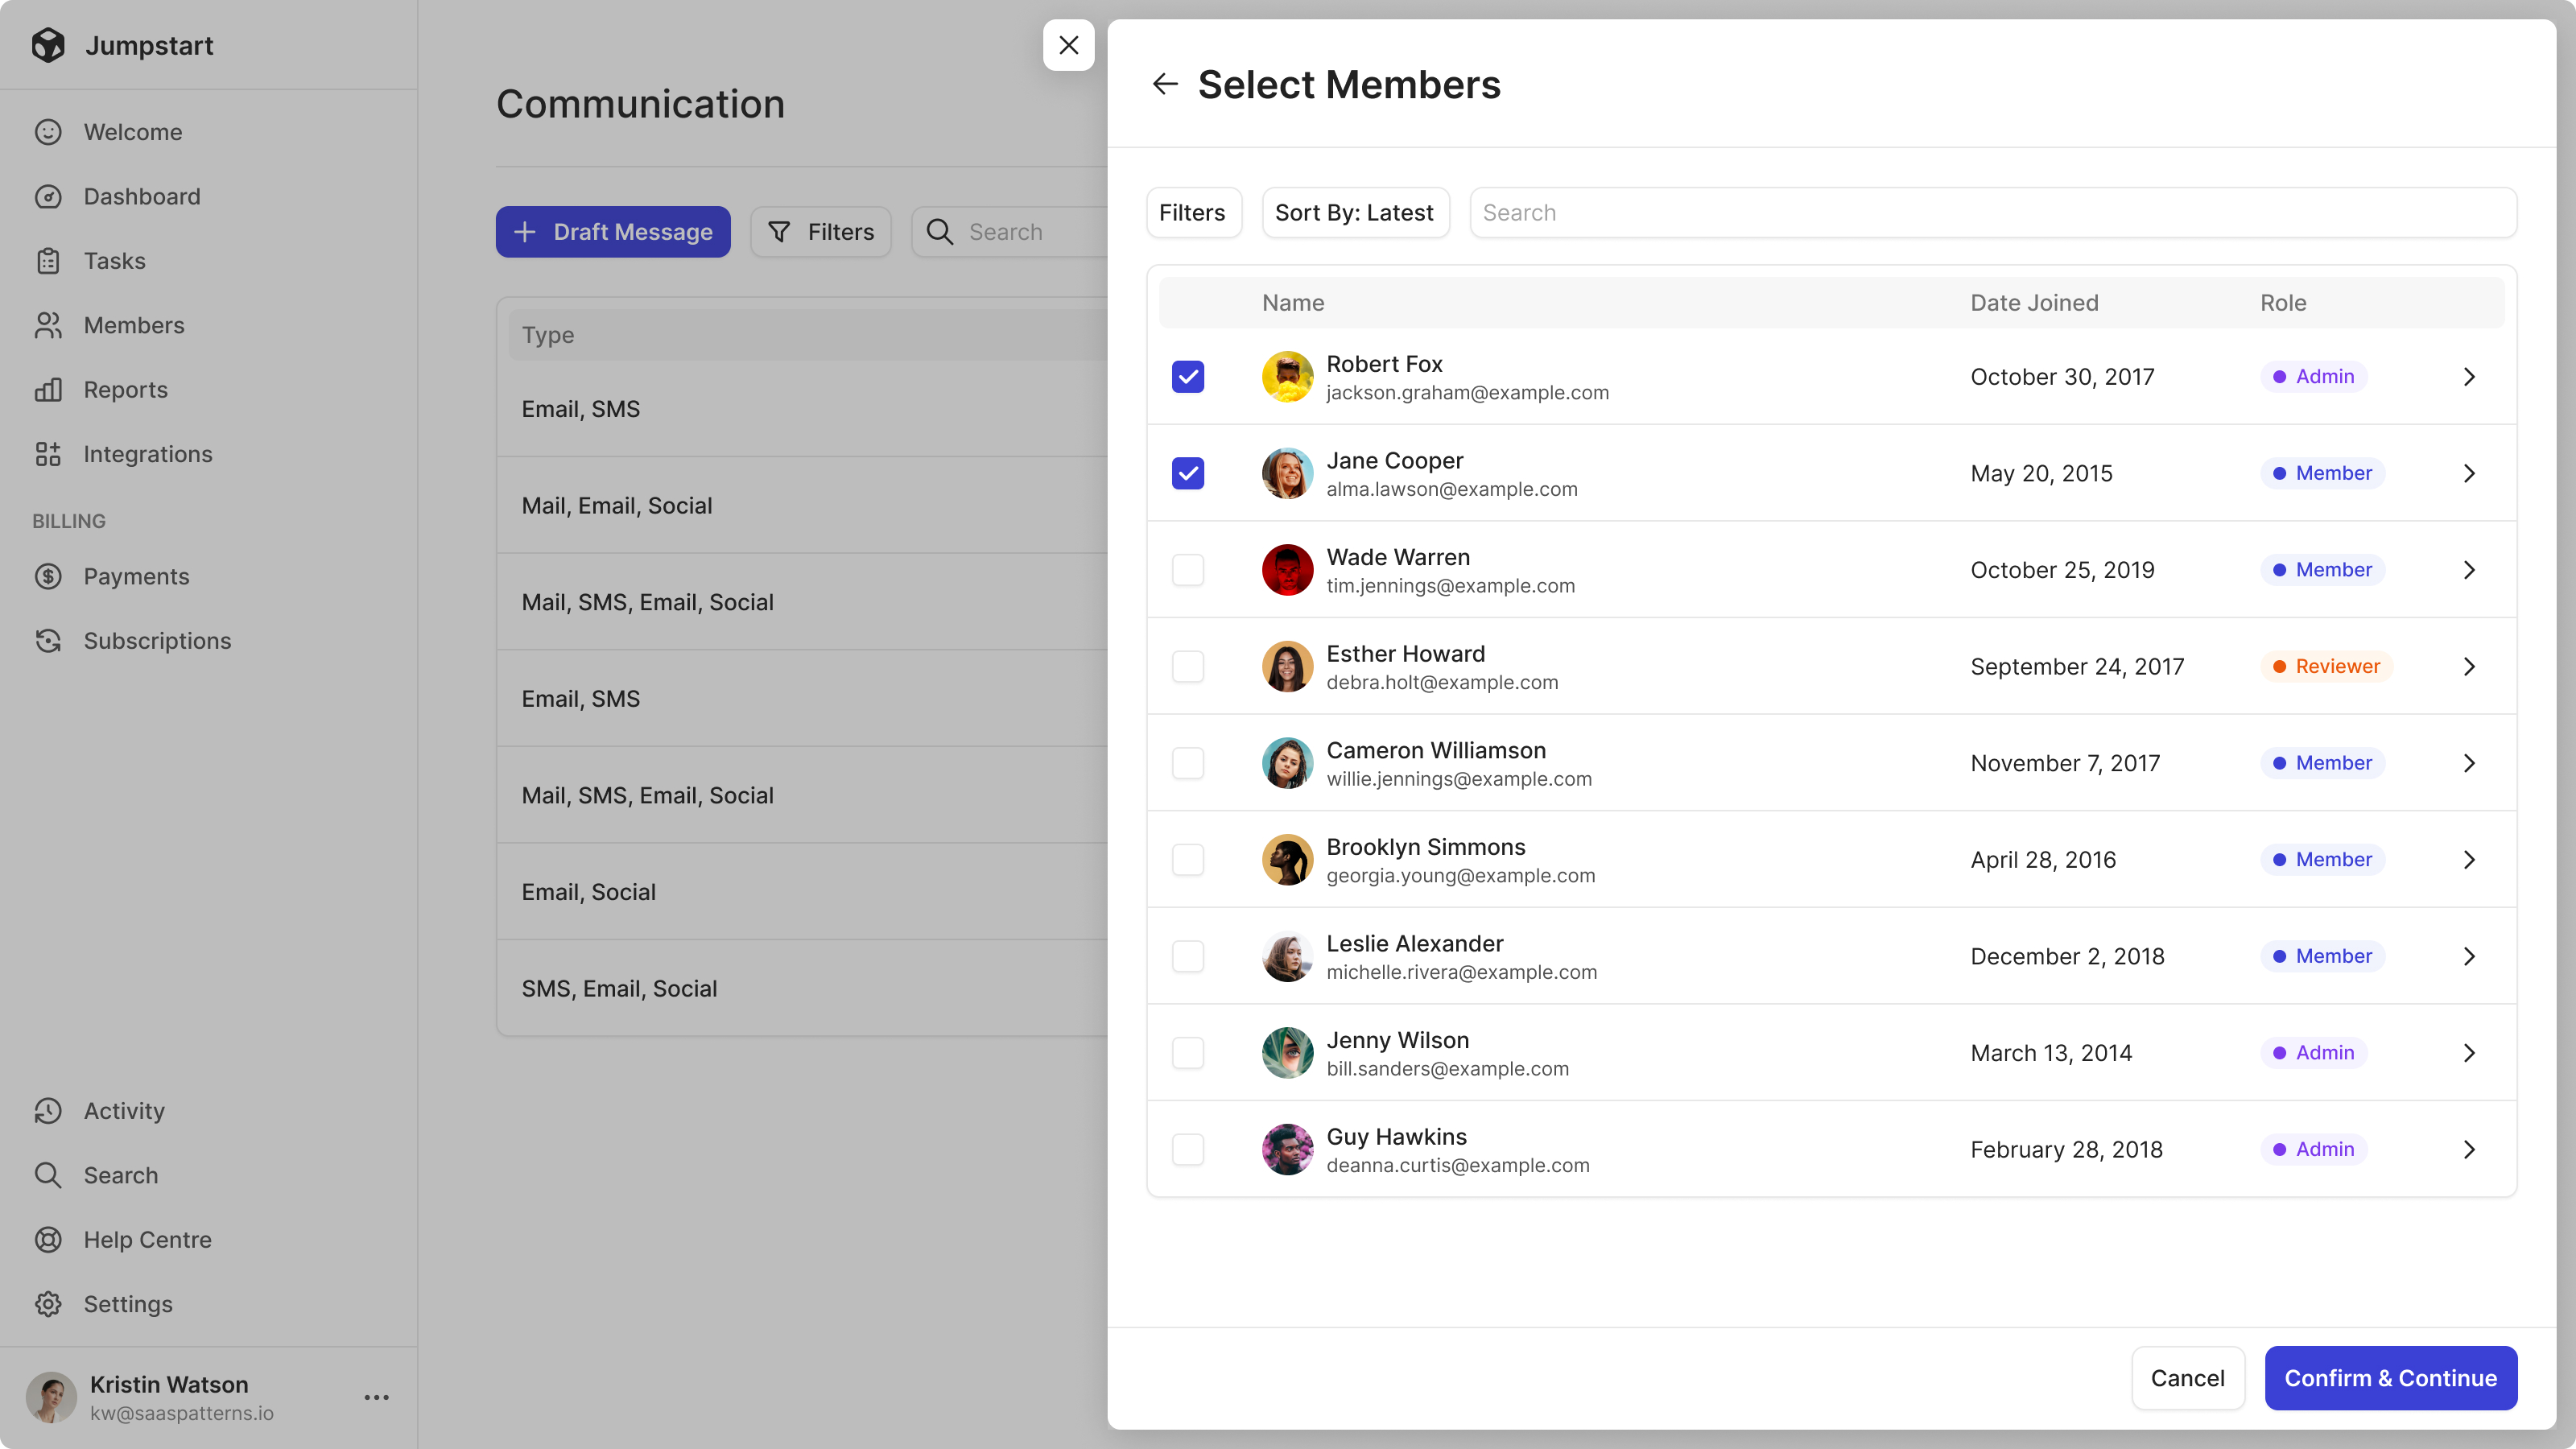2576x1449 pixels.
Task: Click back arrow on Select Members
Action: [x=1162, y=83]
